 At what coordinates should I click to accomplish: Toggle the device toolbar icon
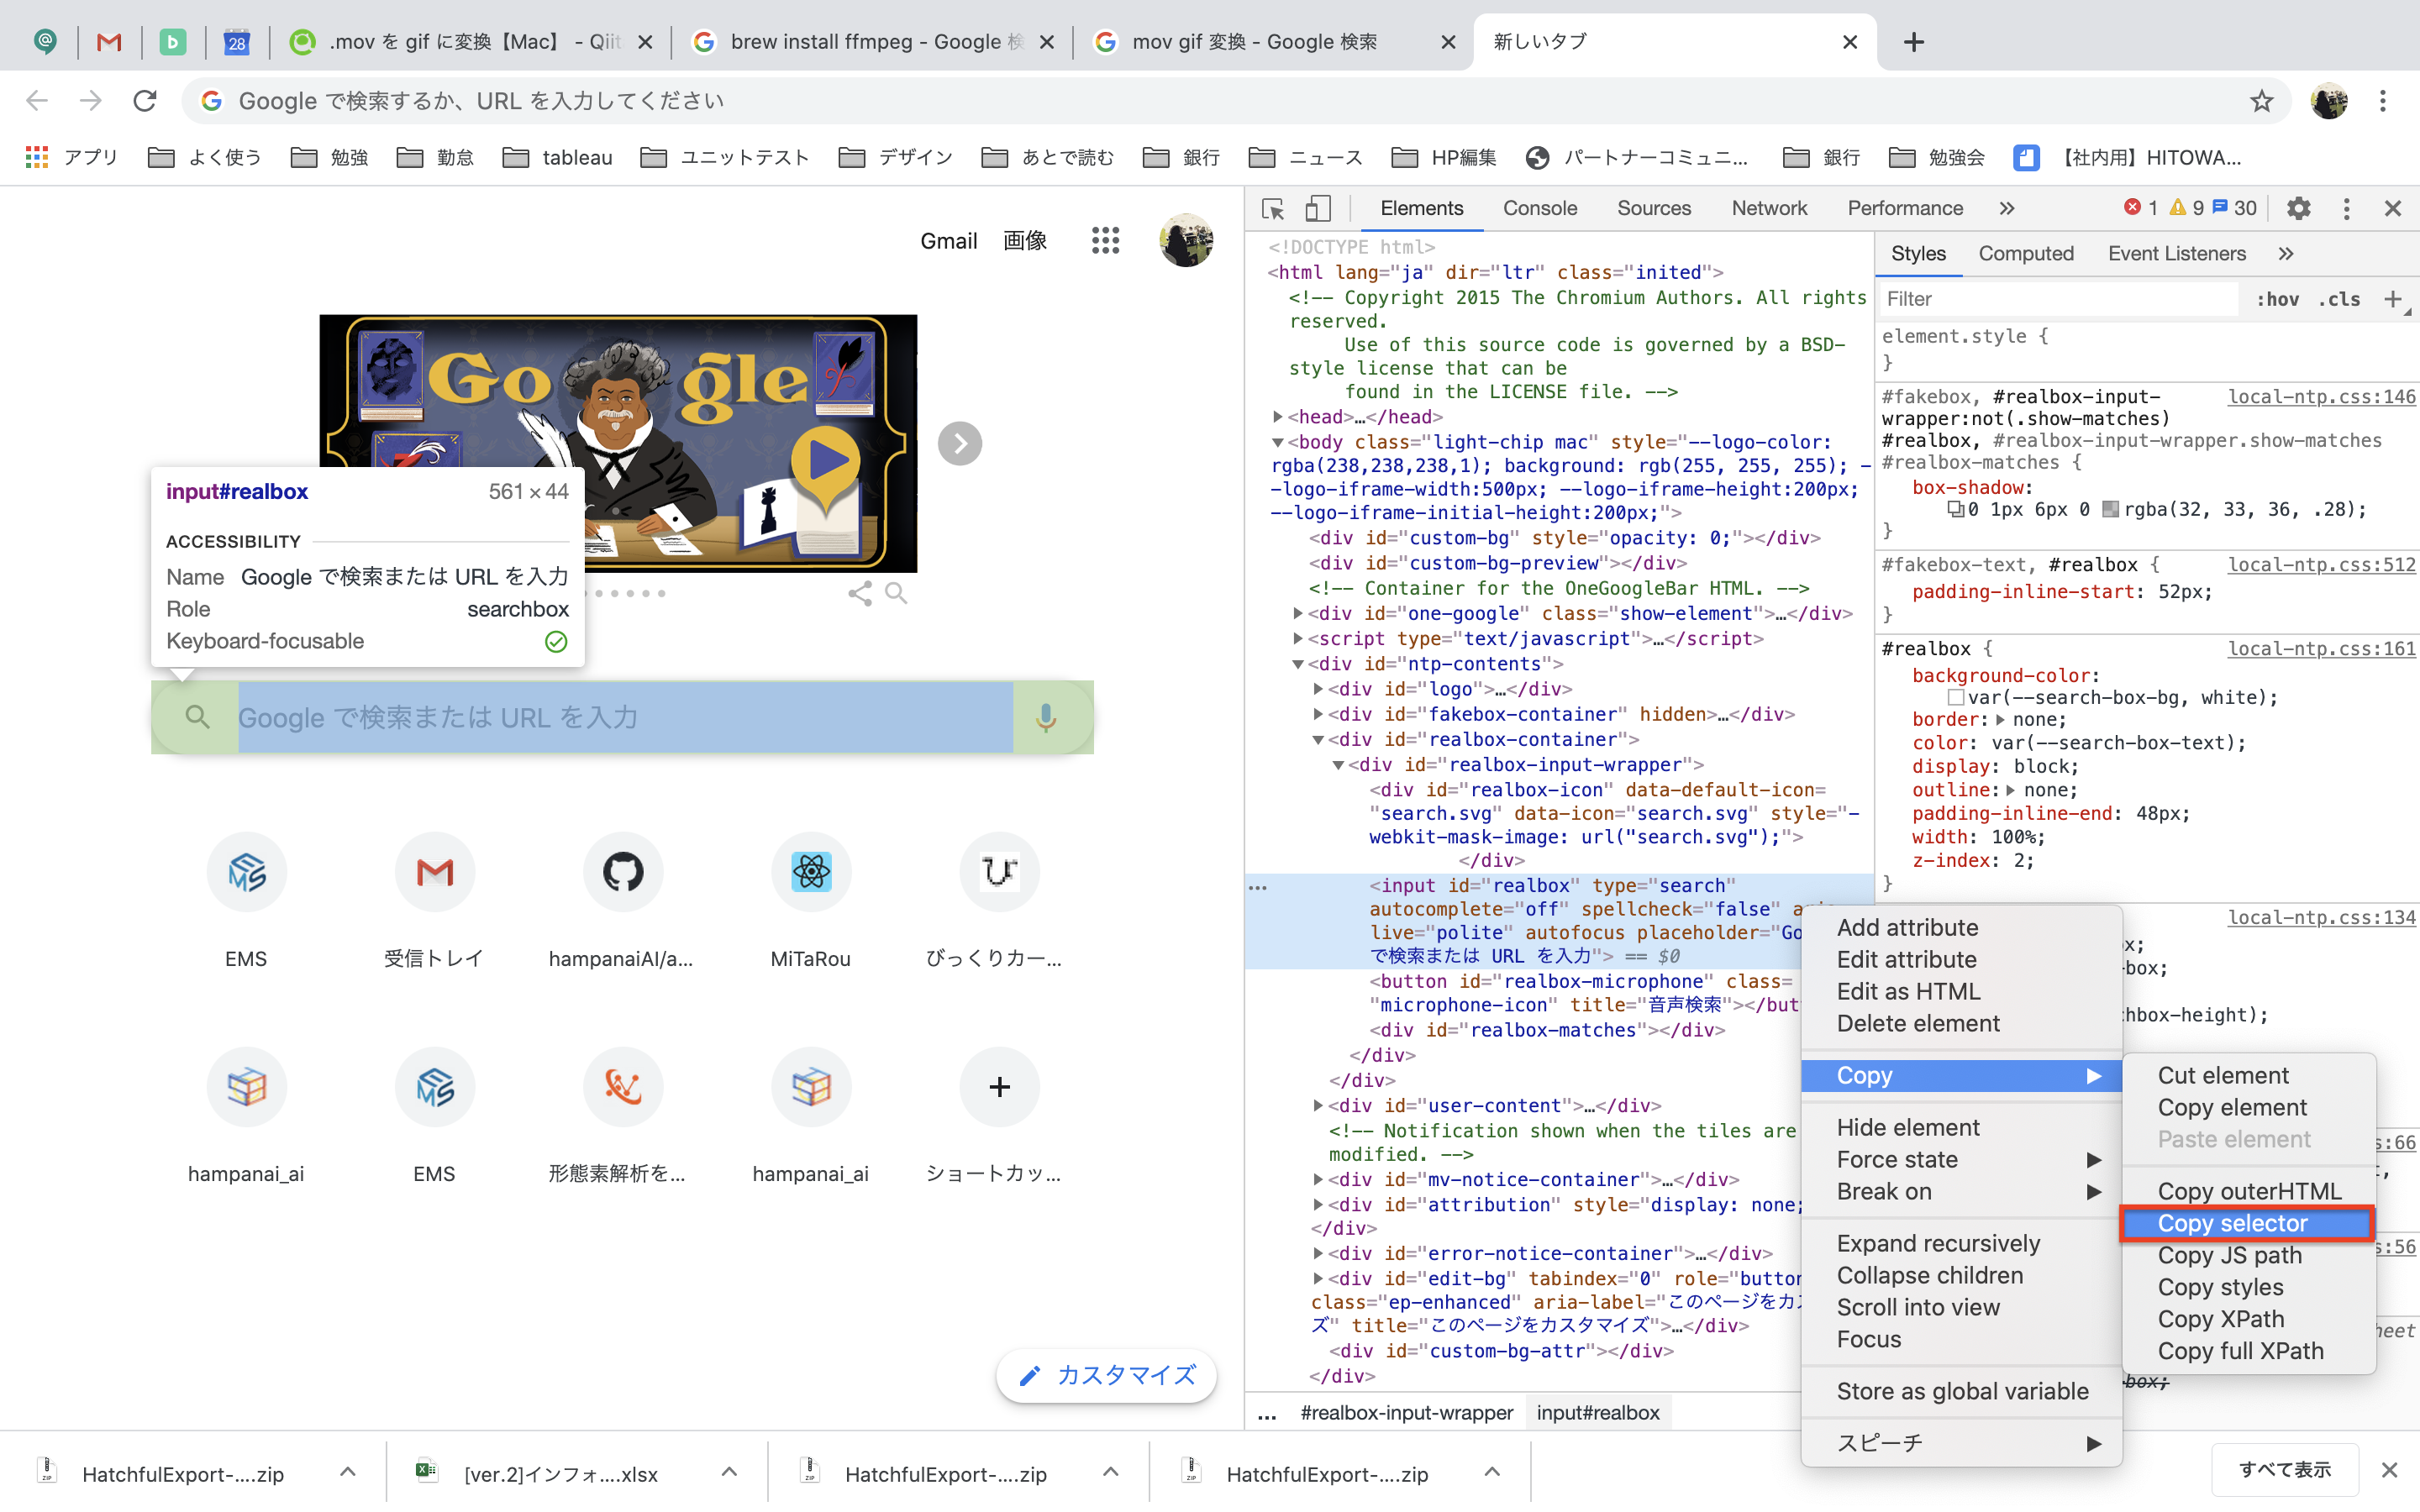(1318, 209)
